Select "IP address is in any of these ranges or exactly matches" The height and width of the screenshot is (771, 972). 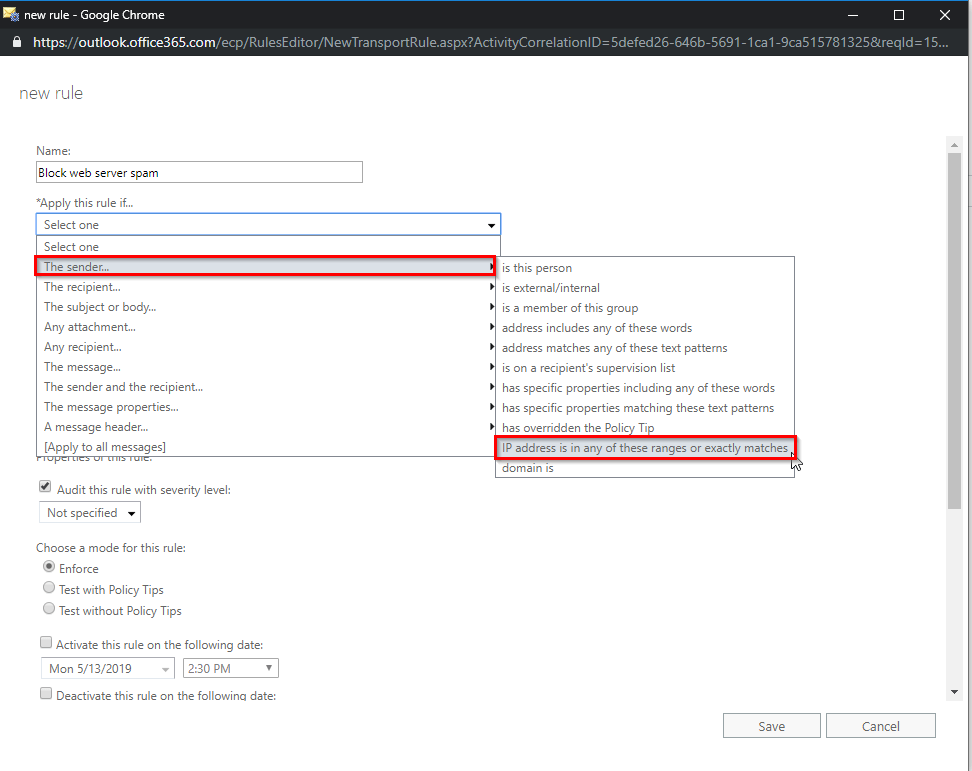(x=644, y=448)
